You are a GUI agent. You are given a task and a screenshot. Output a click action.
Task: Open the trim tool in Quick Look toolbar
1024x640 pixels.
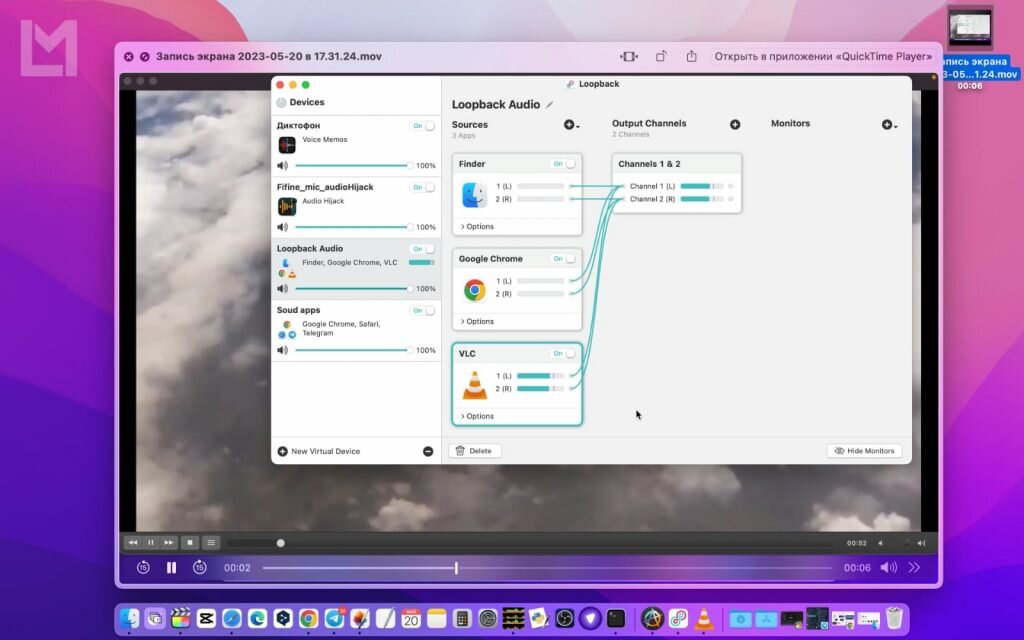tap(629, 56)
